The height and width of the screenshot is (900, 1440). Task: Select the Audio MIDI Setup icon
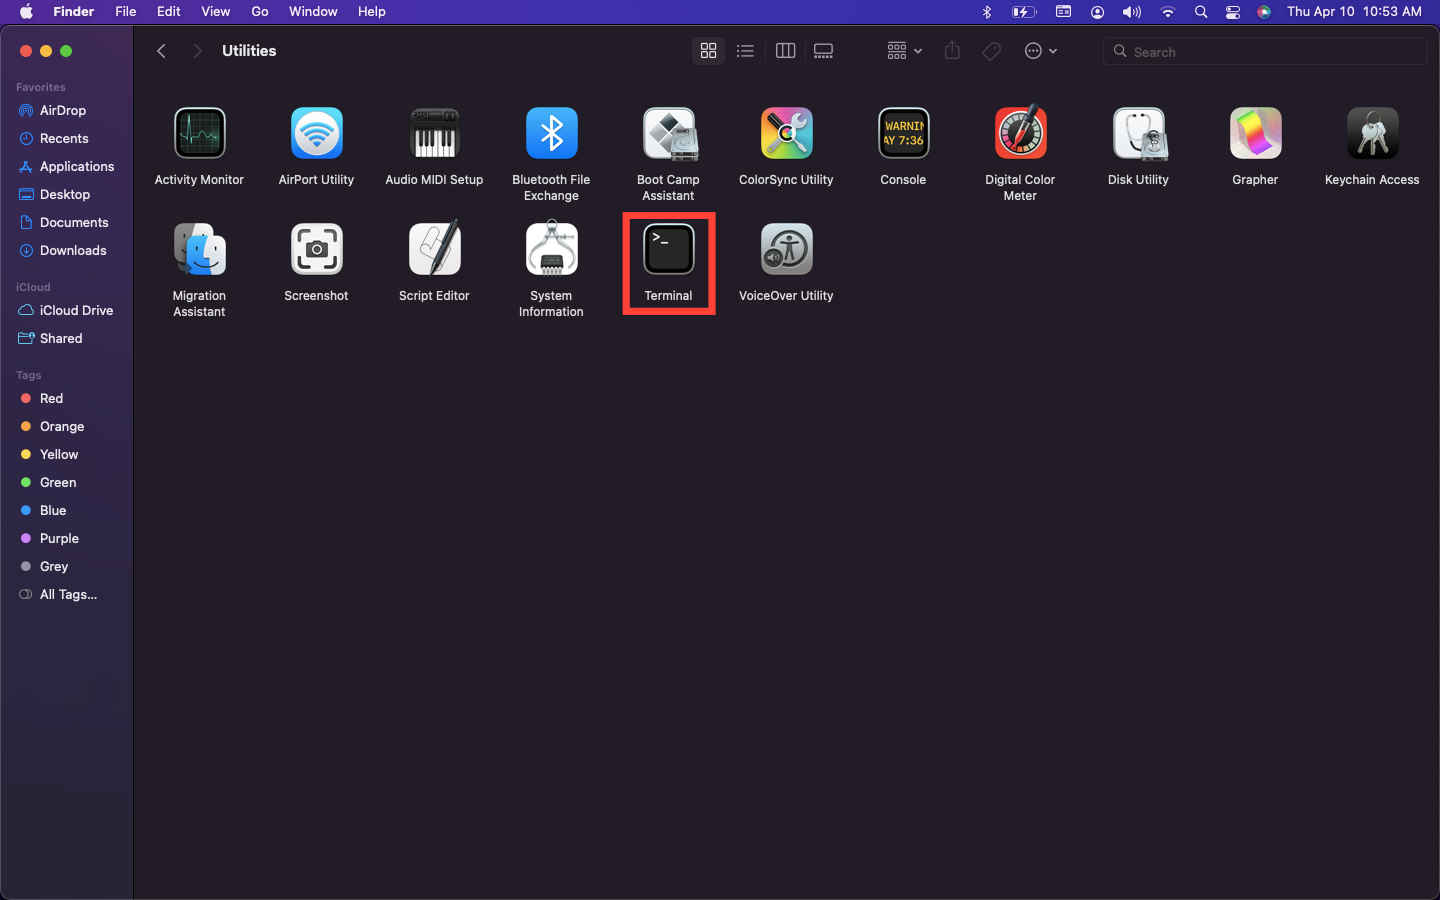pos(434,134)
